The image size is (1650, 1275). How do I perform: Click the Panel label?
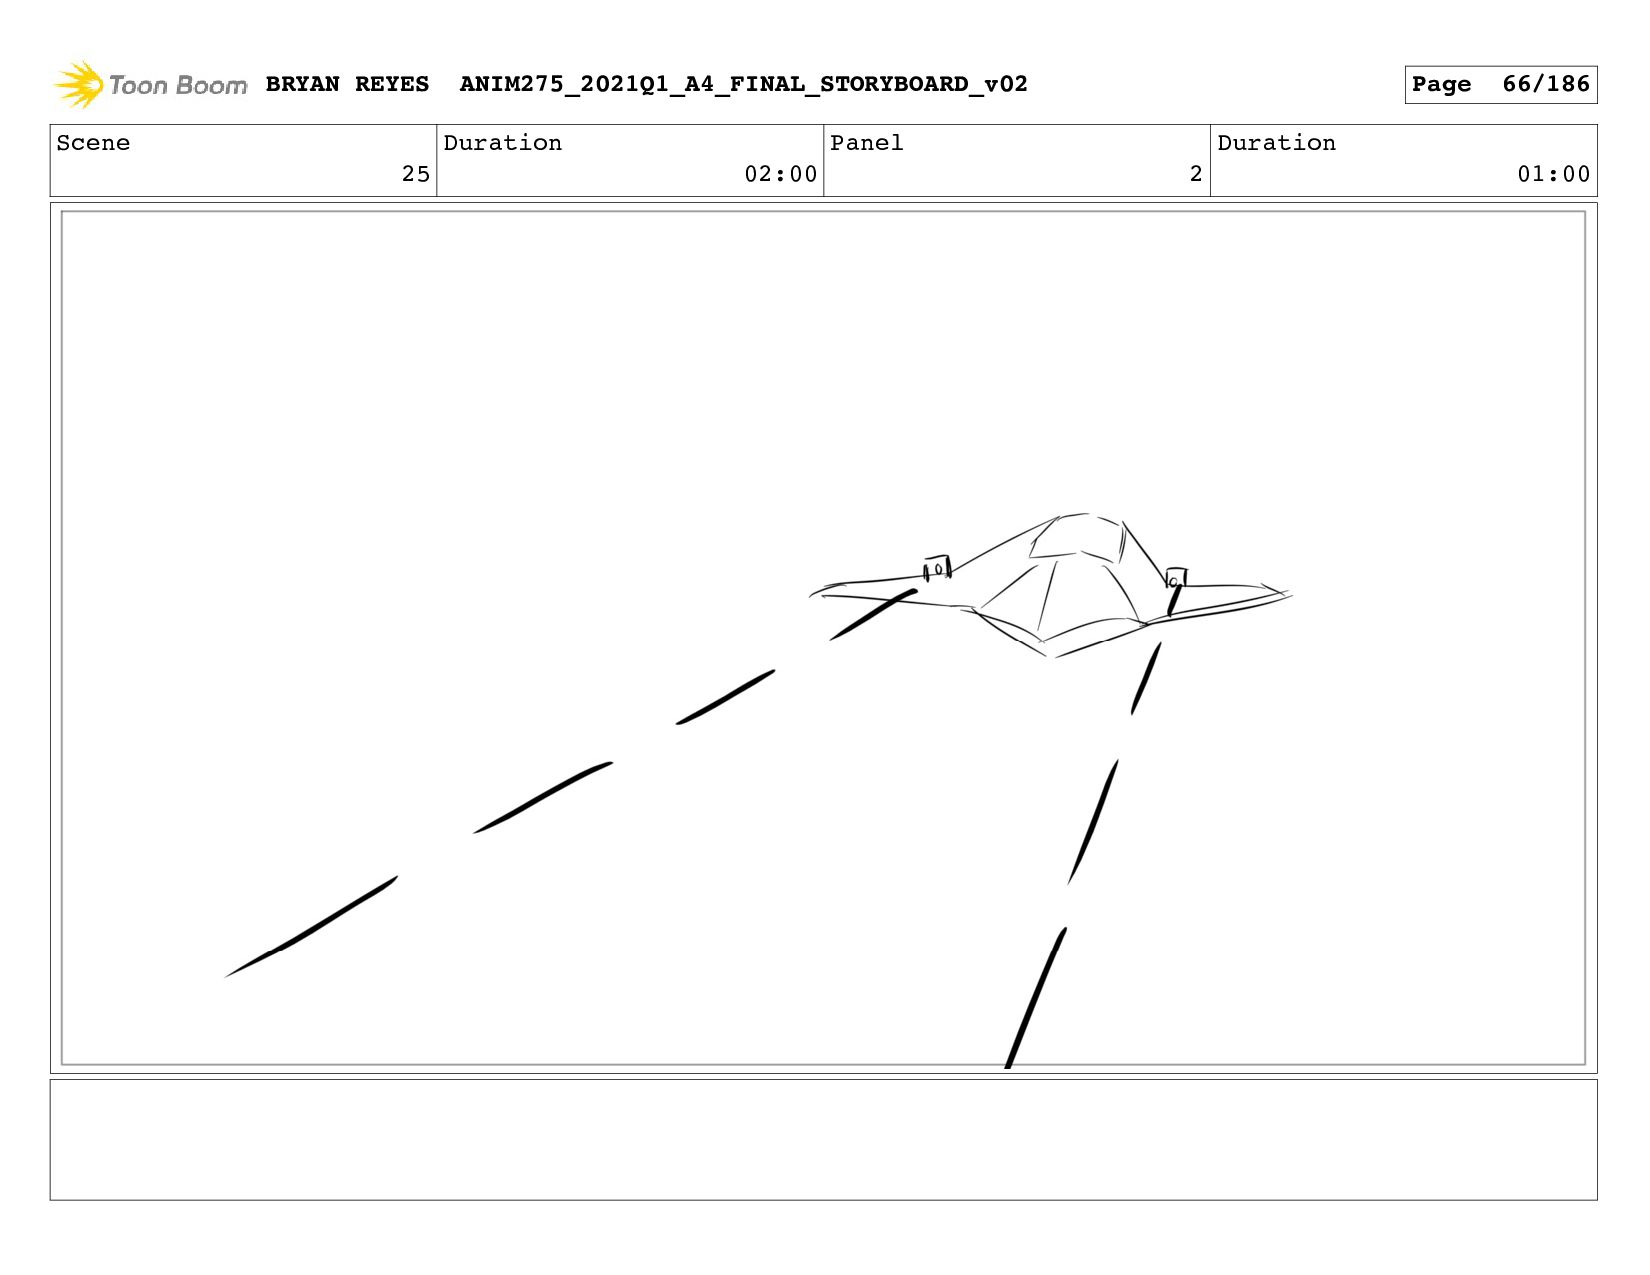point(866,143)
